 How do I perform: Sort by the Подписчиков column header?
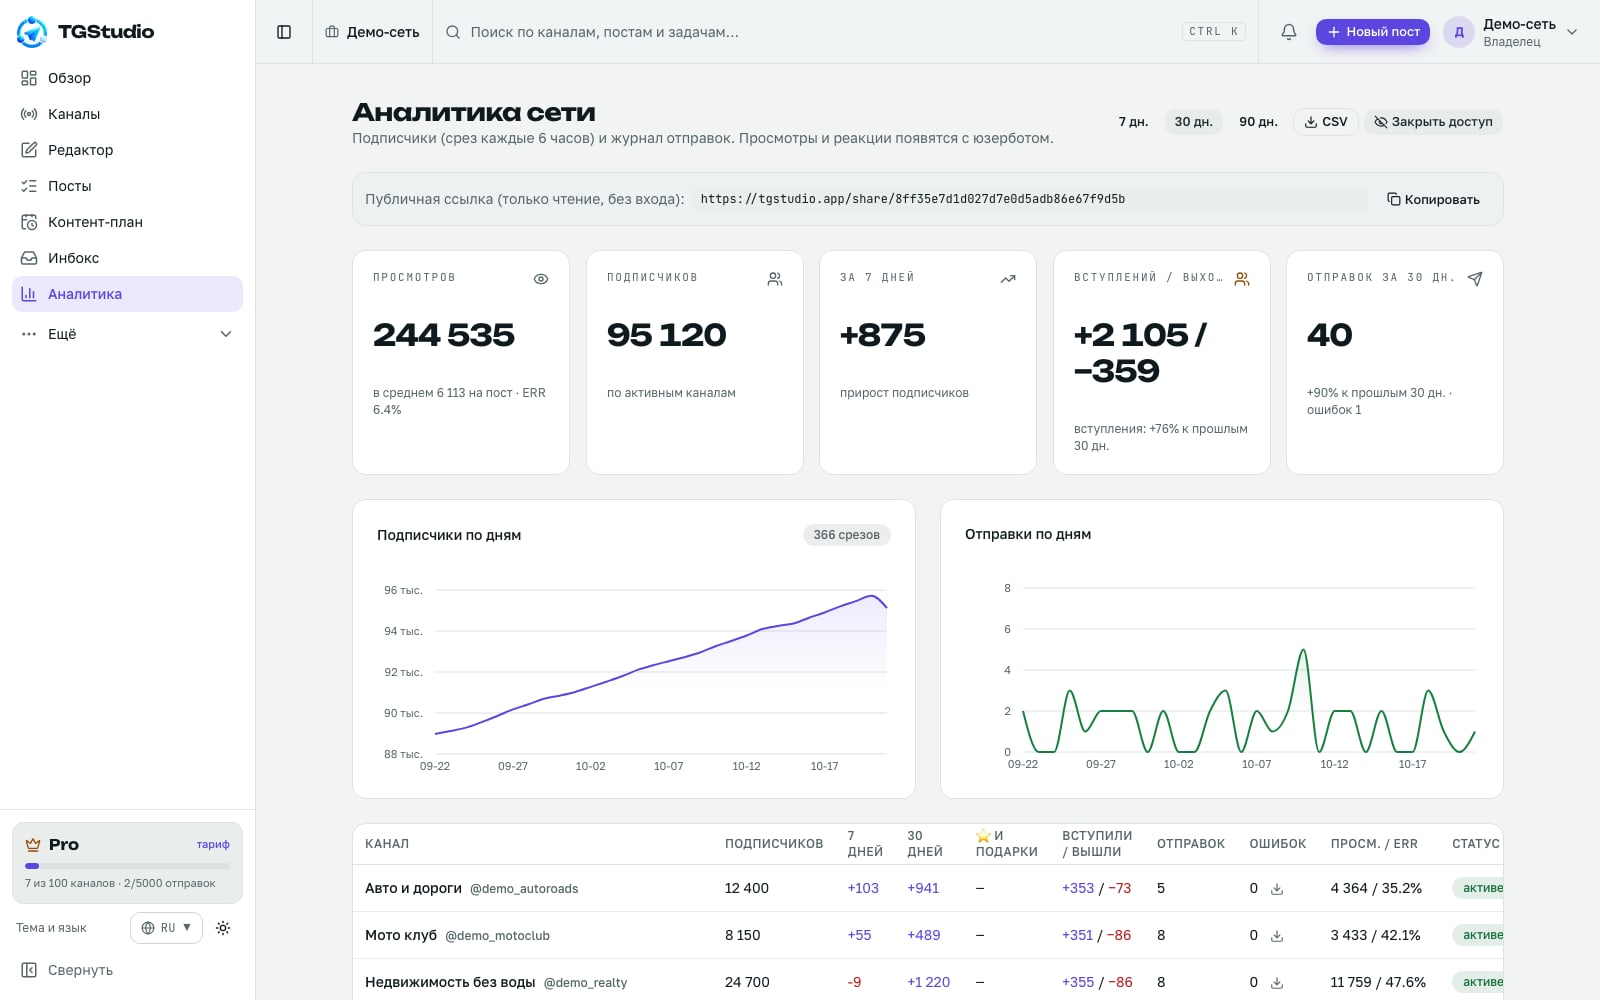(x=774, y=844)
